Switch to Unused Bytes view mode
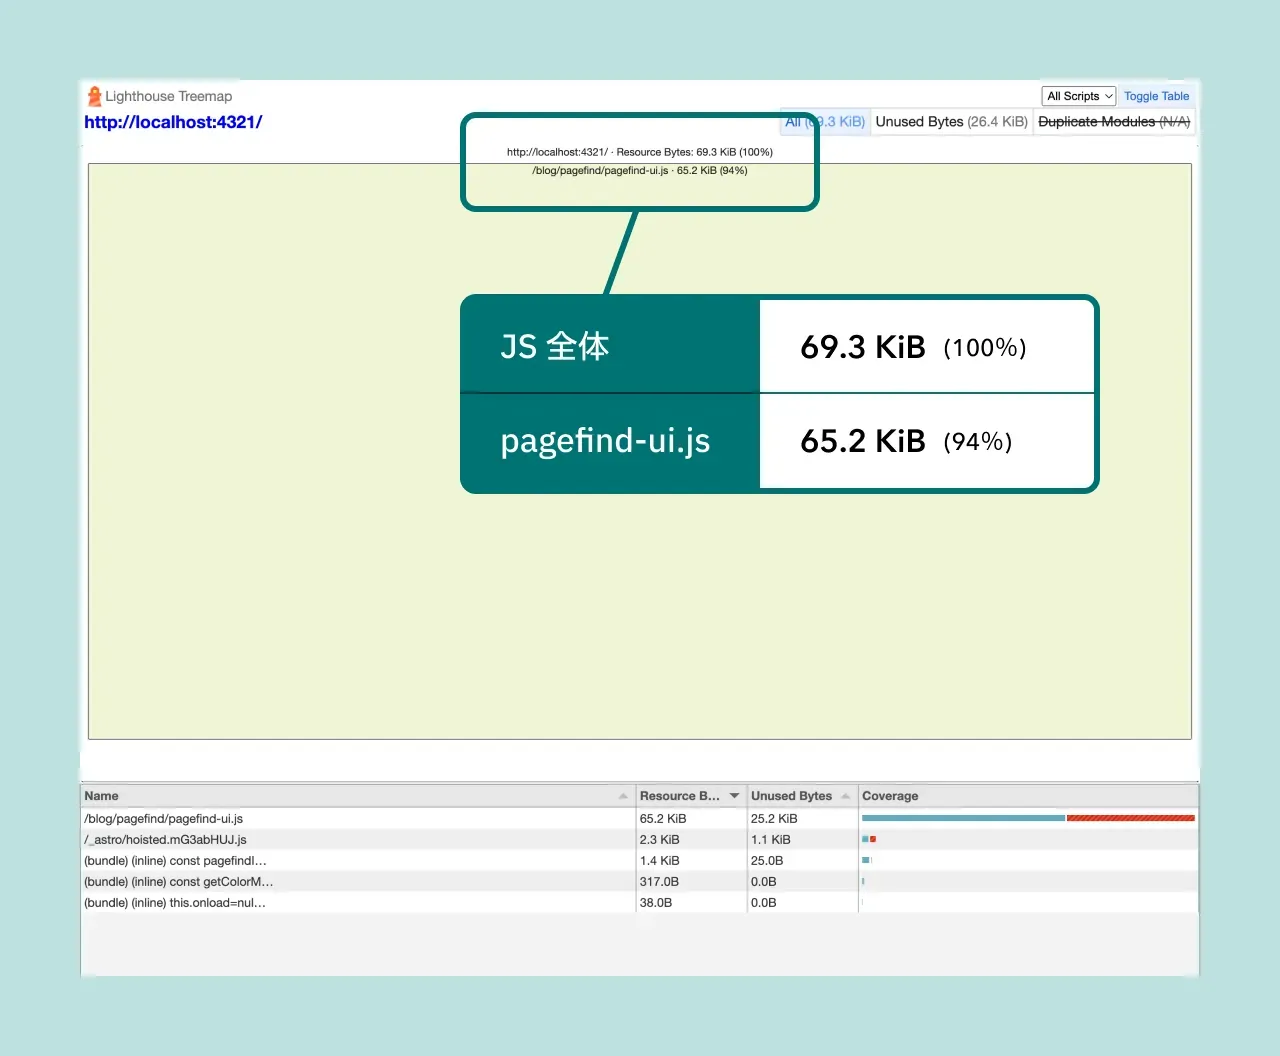The width and height of the screenshot is (1280, 1056). pos(951,122)
